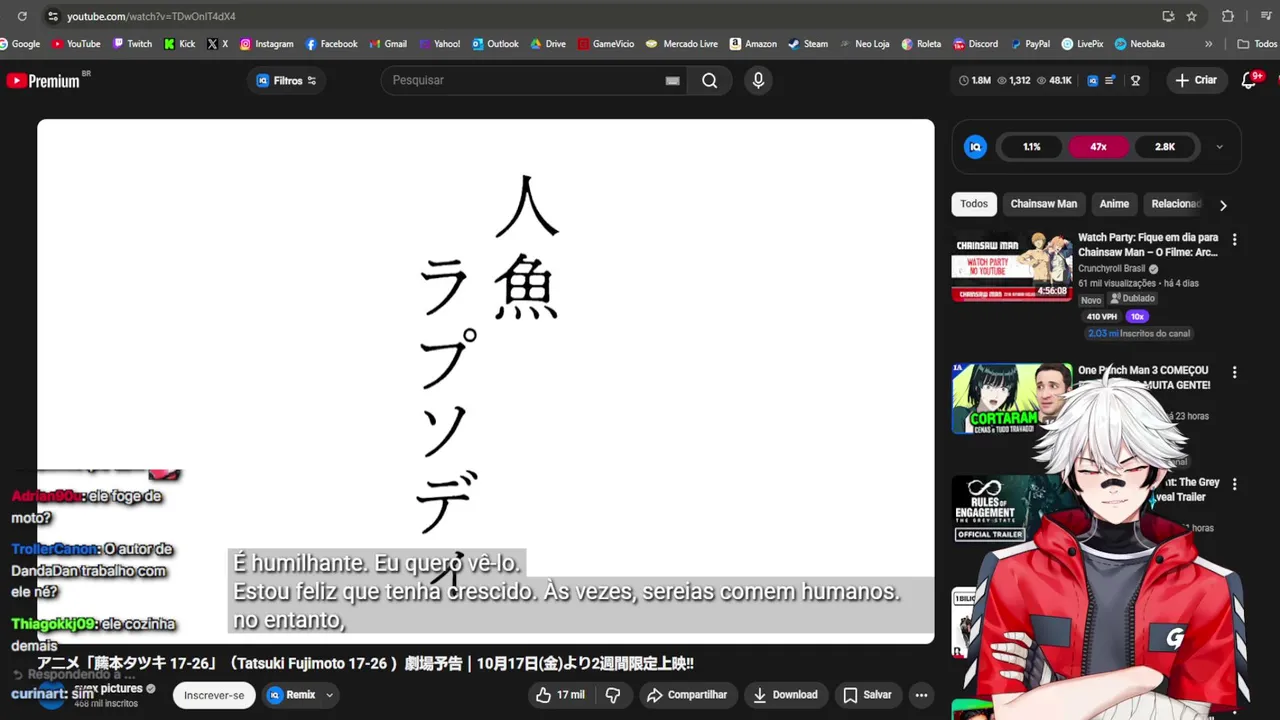Click the install/cast icon in address bar
The width and height of the screenshot is (1280, 720).
[1168, 16]
